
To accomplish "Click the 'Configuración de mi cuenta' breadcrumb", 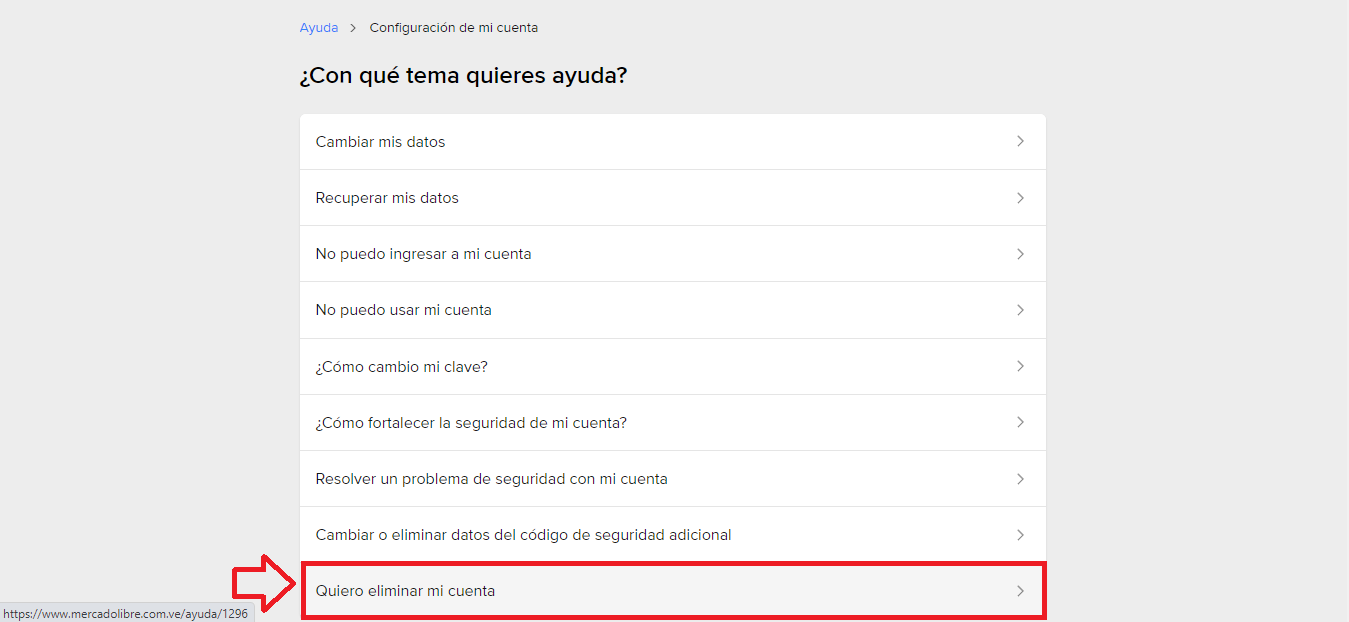I will tap(454, 28).
